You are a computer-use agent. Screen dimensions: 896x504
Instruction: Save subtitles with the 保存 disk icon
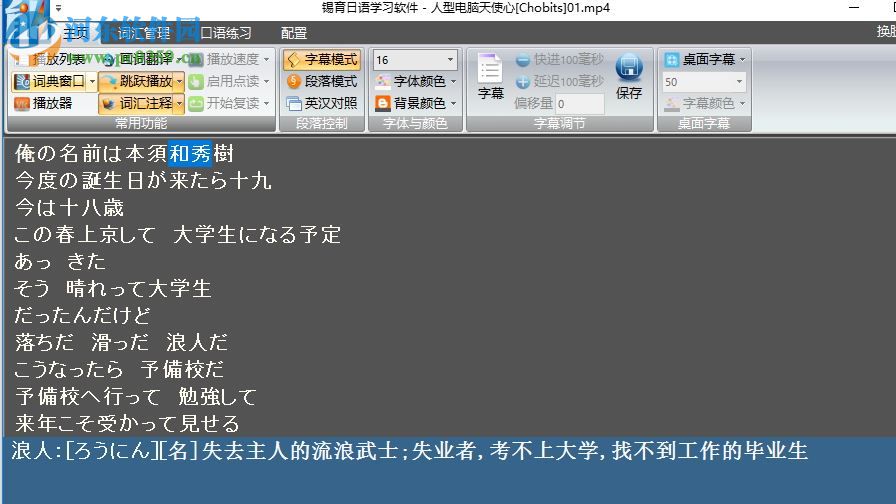[x=629, y=77]
